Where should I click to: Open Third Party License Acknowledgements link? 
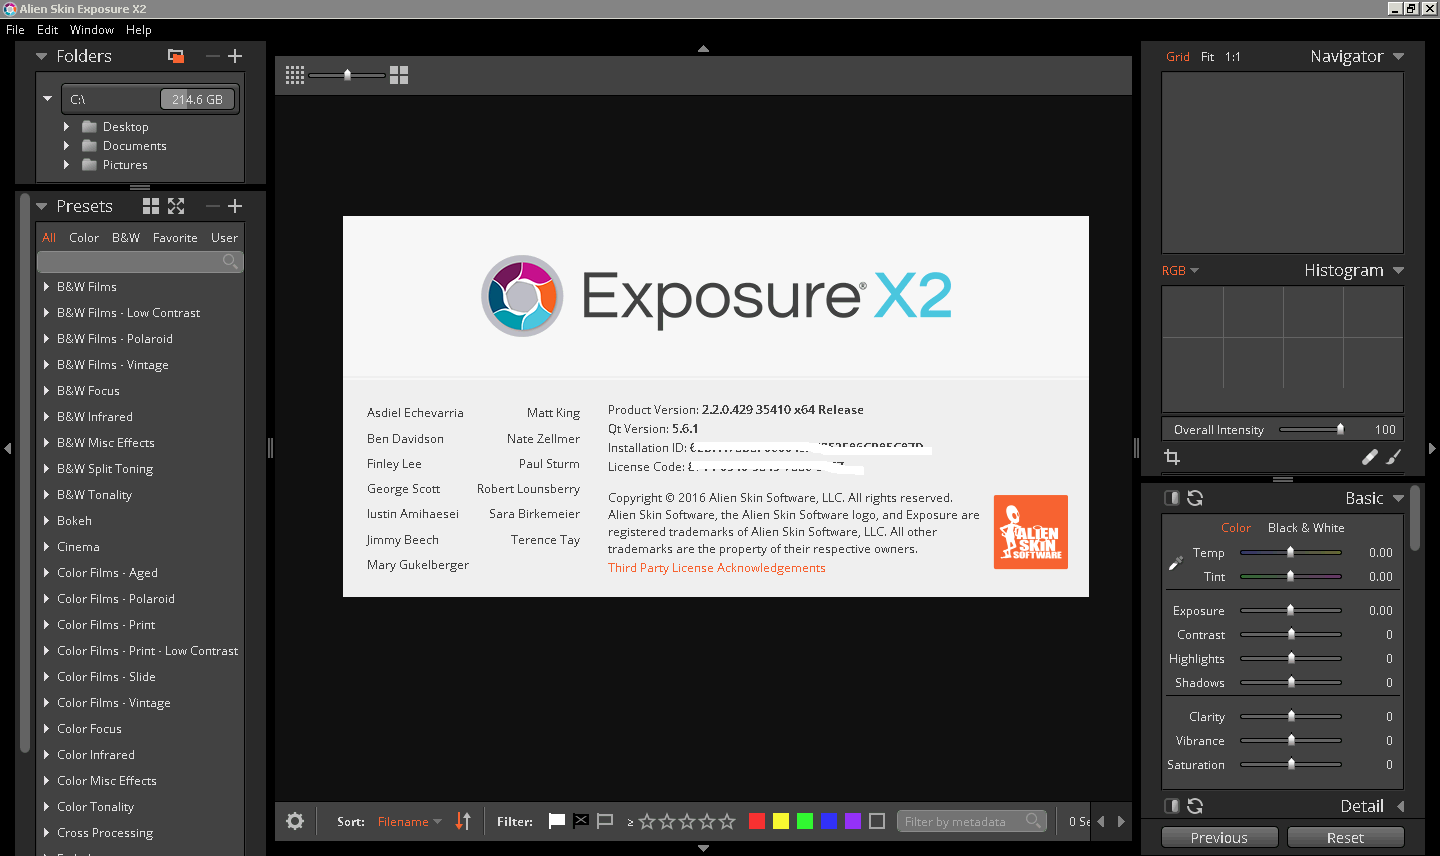pos(717,568)
